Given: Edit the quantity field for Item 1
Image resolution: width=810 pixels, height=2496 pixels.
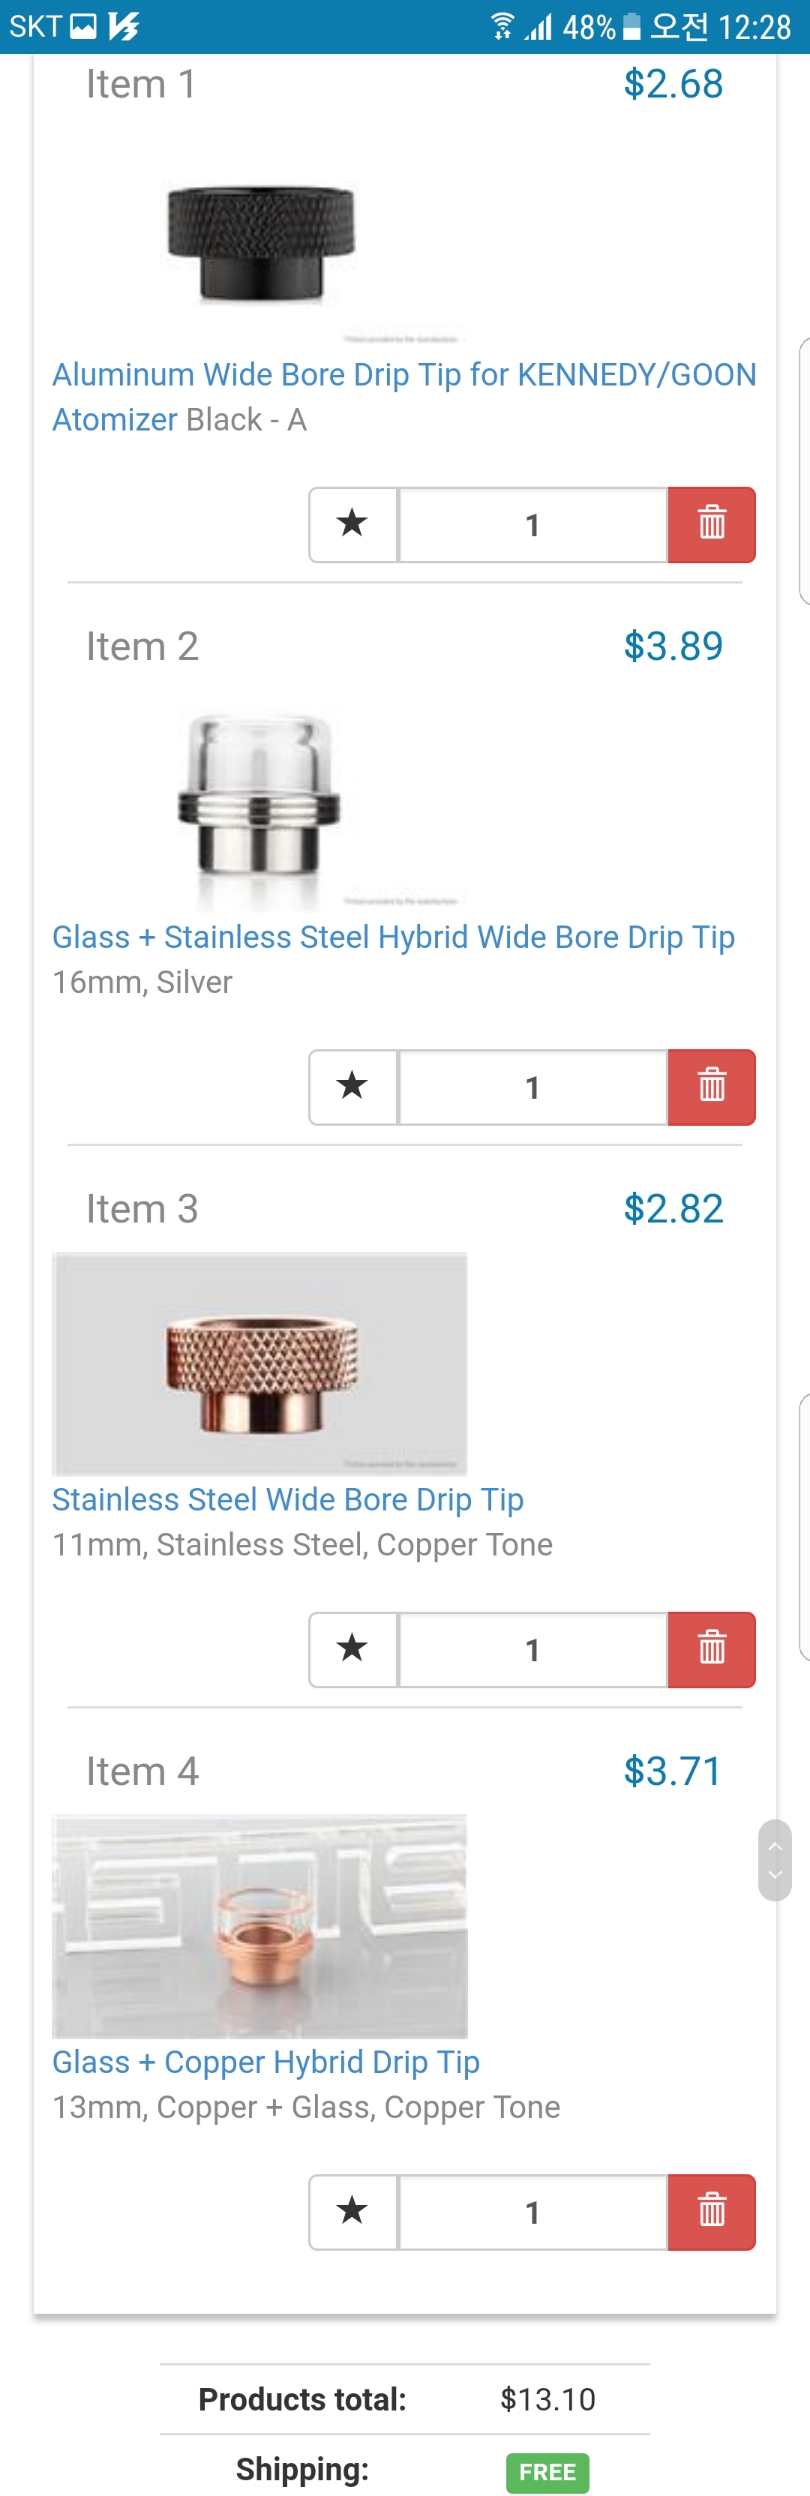Looking at the screenshot, I should (x=532, y=525).
